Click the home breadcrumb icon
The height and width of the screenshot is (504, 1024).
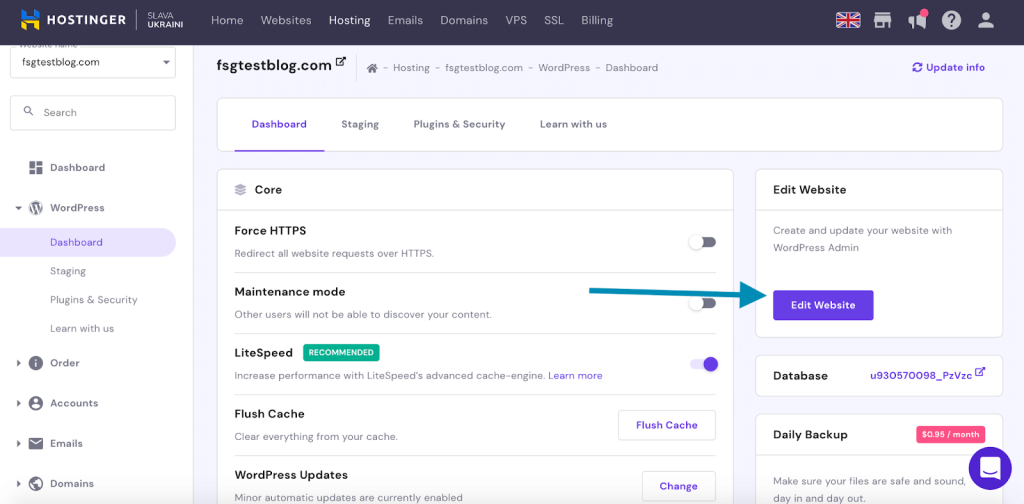tap(372, 68)
